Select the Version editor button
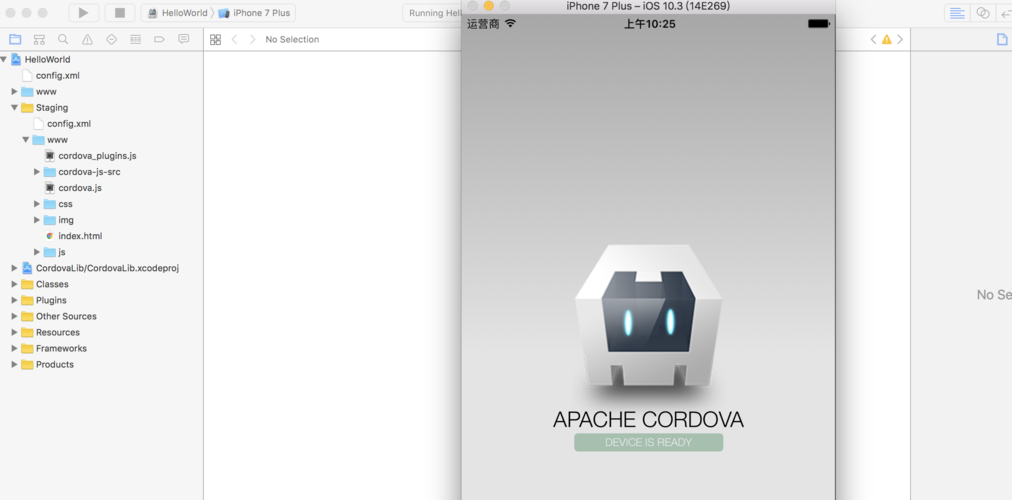The width and height of the screenshot is (1012, 500). pyautogui.click(x=1004, y=13)
